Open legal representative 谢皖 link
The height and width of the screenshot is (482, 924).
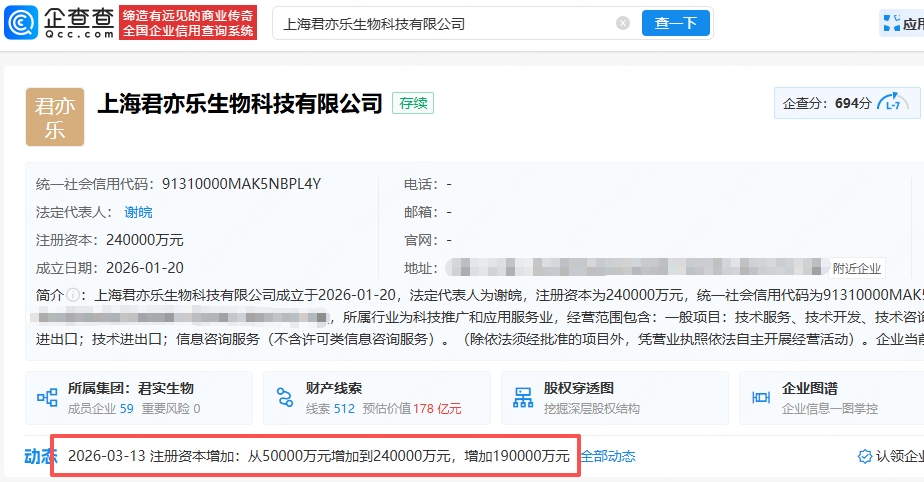(x=138, y=212)
